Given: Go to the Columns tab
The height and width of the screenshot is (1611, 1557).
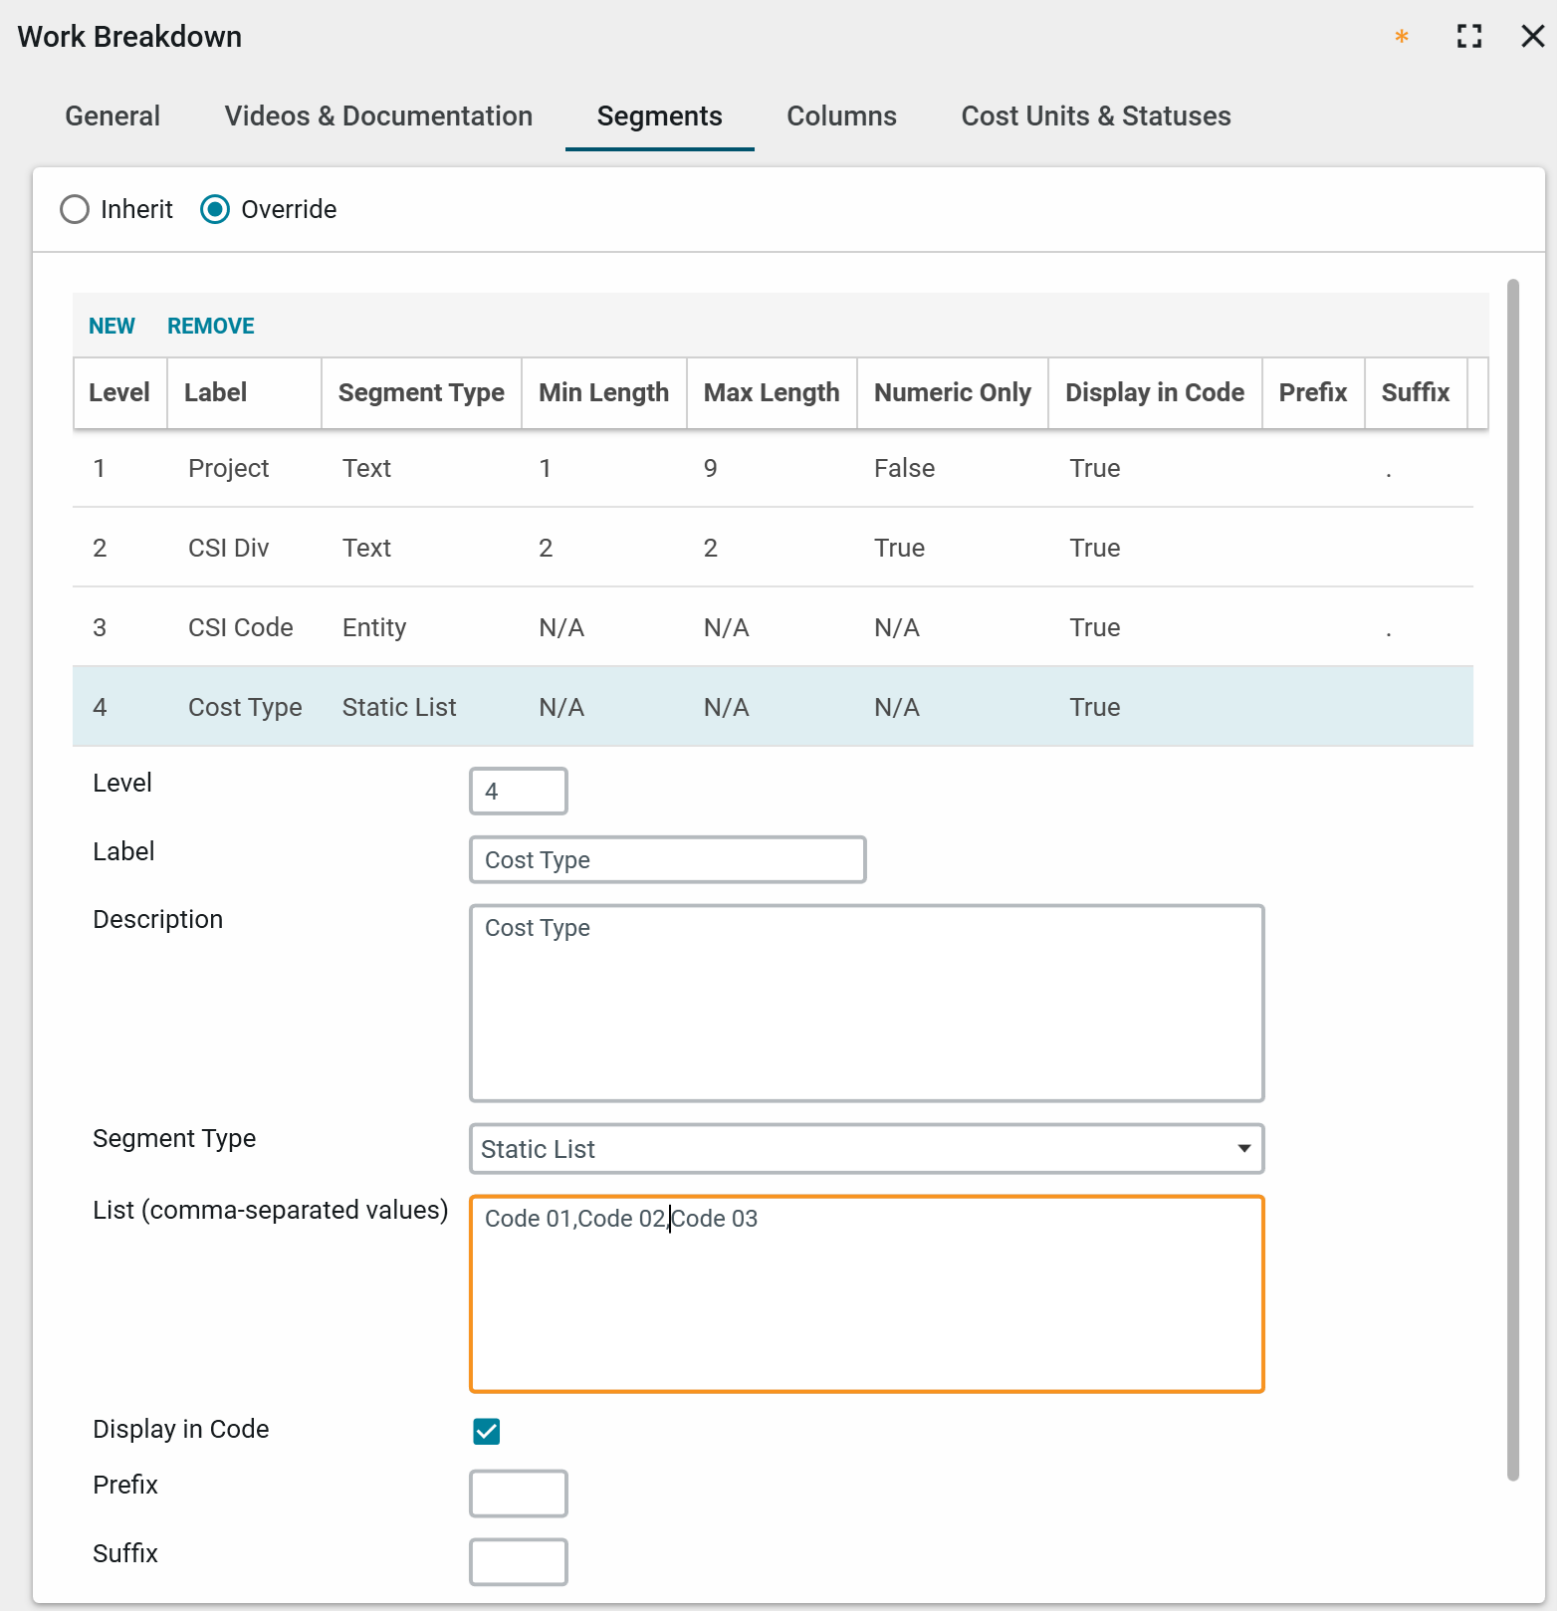Looking at the screenshot, I should tap(841, 116).
